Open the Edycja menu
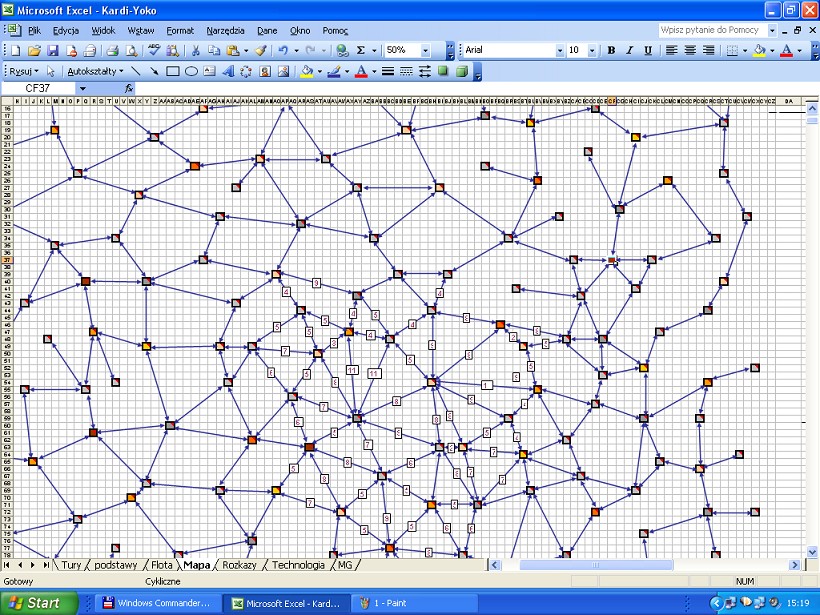The width and height of the screenshot is (820, 615). [66, 31]
